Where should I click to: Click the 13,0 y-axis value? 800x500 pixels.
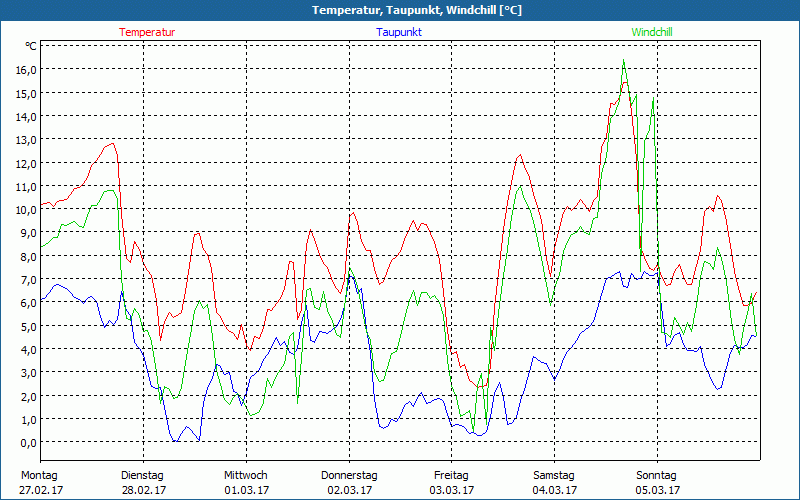(25, 139)
